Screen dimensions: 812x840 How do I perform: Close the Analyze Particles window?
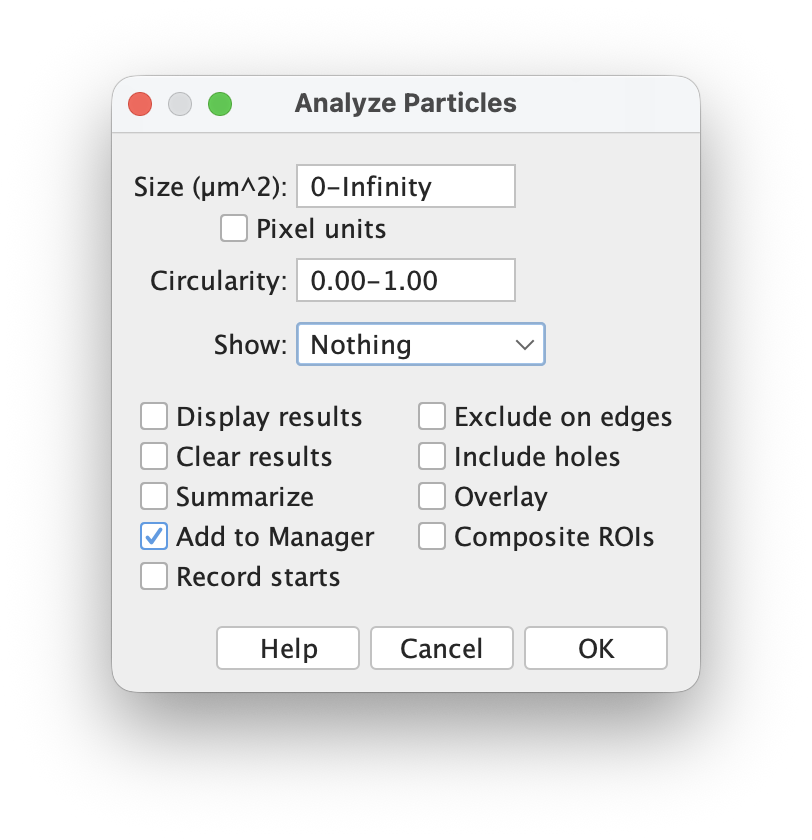(140, 104)
